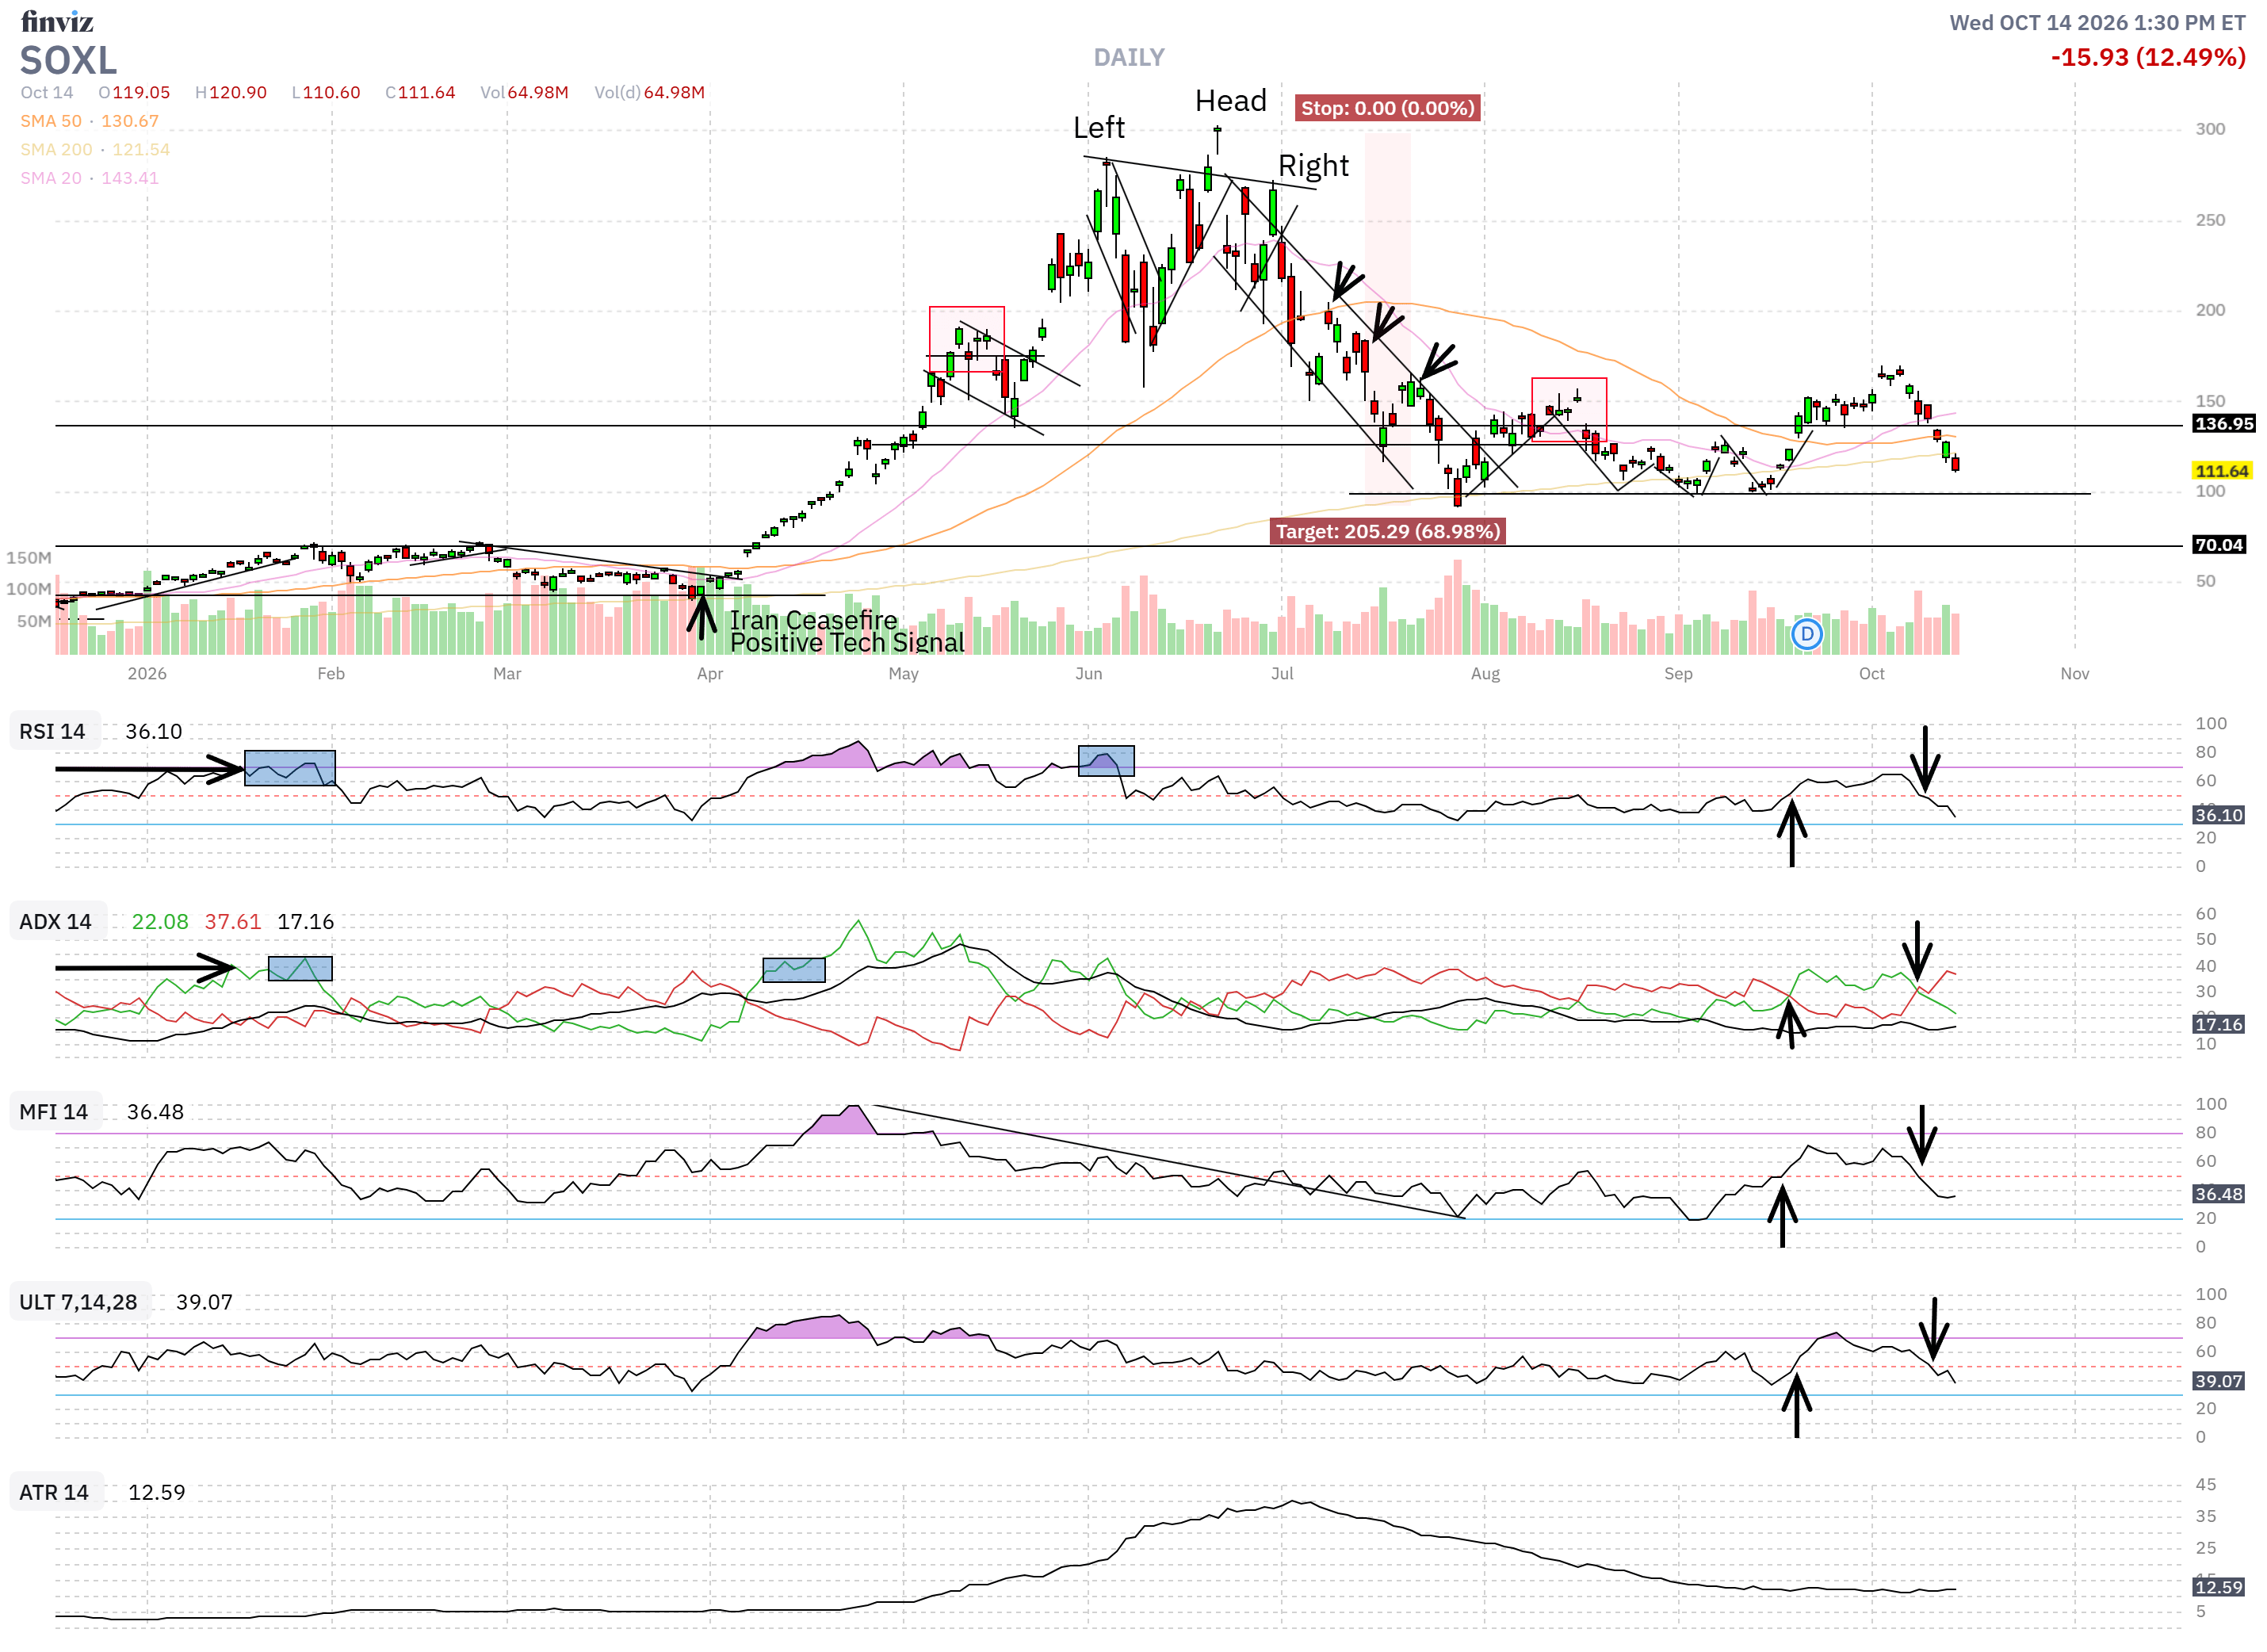Click the blue dividend D marker
2267x1652 pixels.
pos(1806,634)
